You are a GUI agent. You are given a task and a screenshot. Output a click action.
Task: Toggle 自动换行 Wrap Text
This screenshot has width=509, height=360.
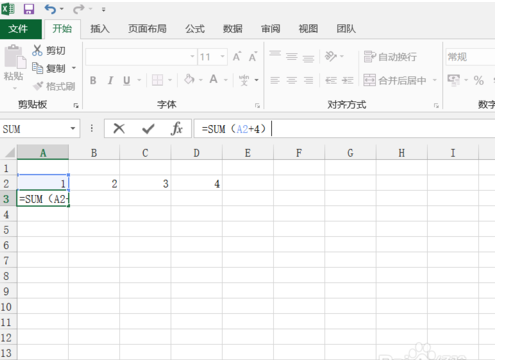tap(390, 57)
